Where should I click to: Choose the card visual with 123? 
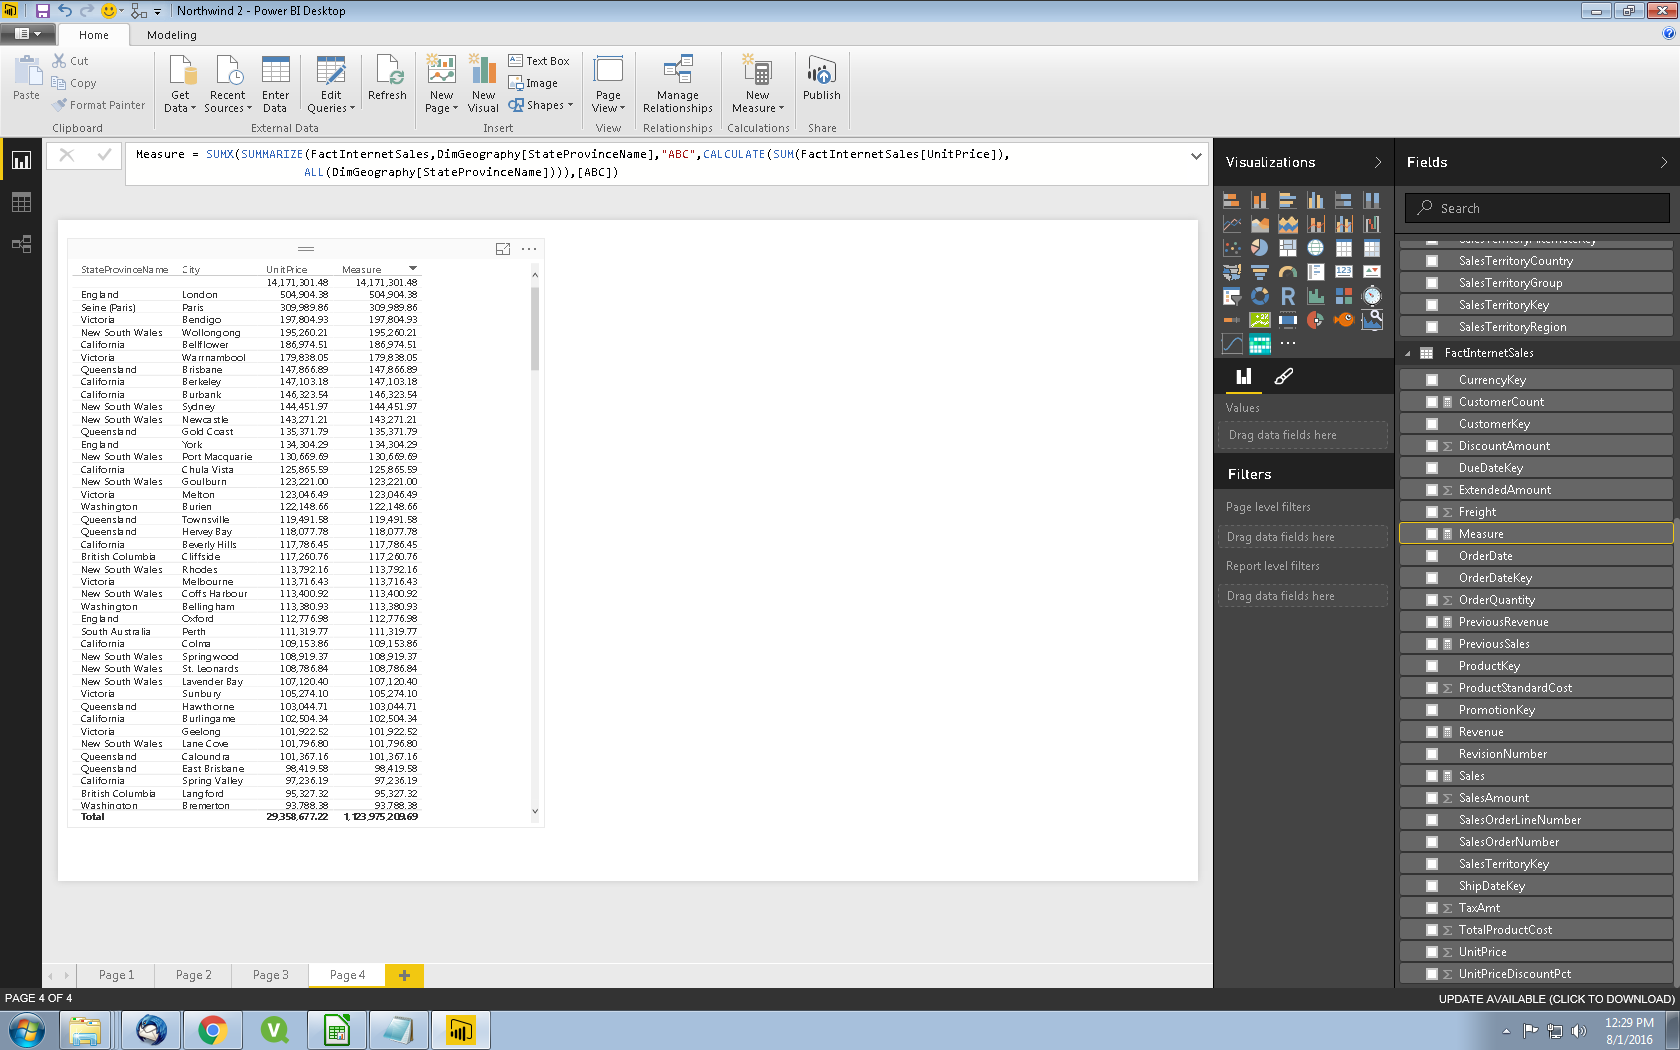tap(1344, 272)
